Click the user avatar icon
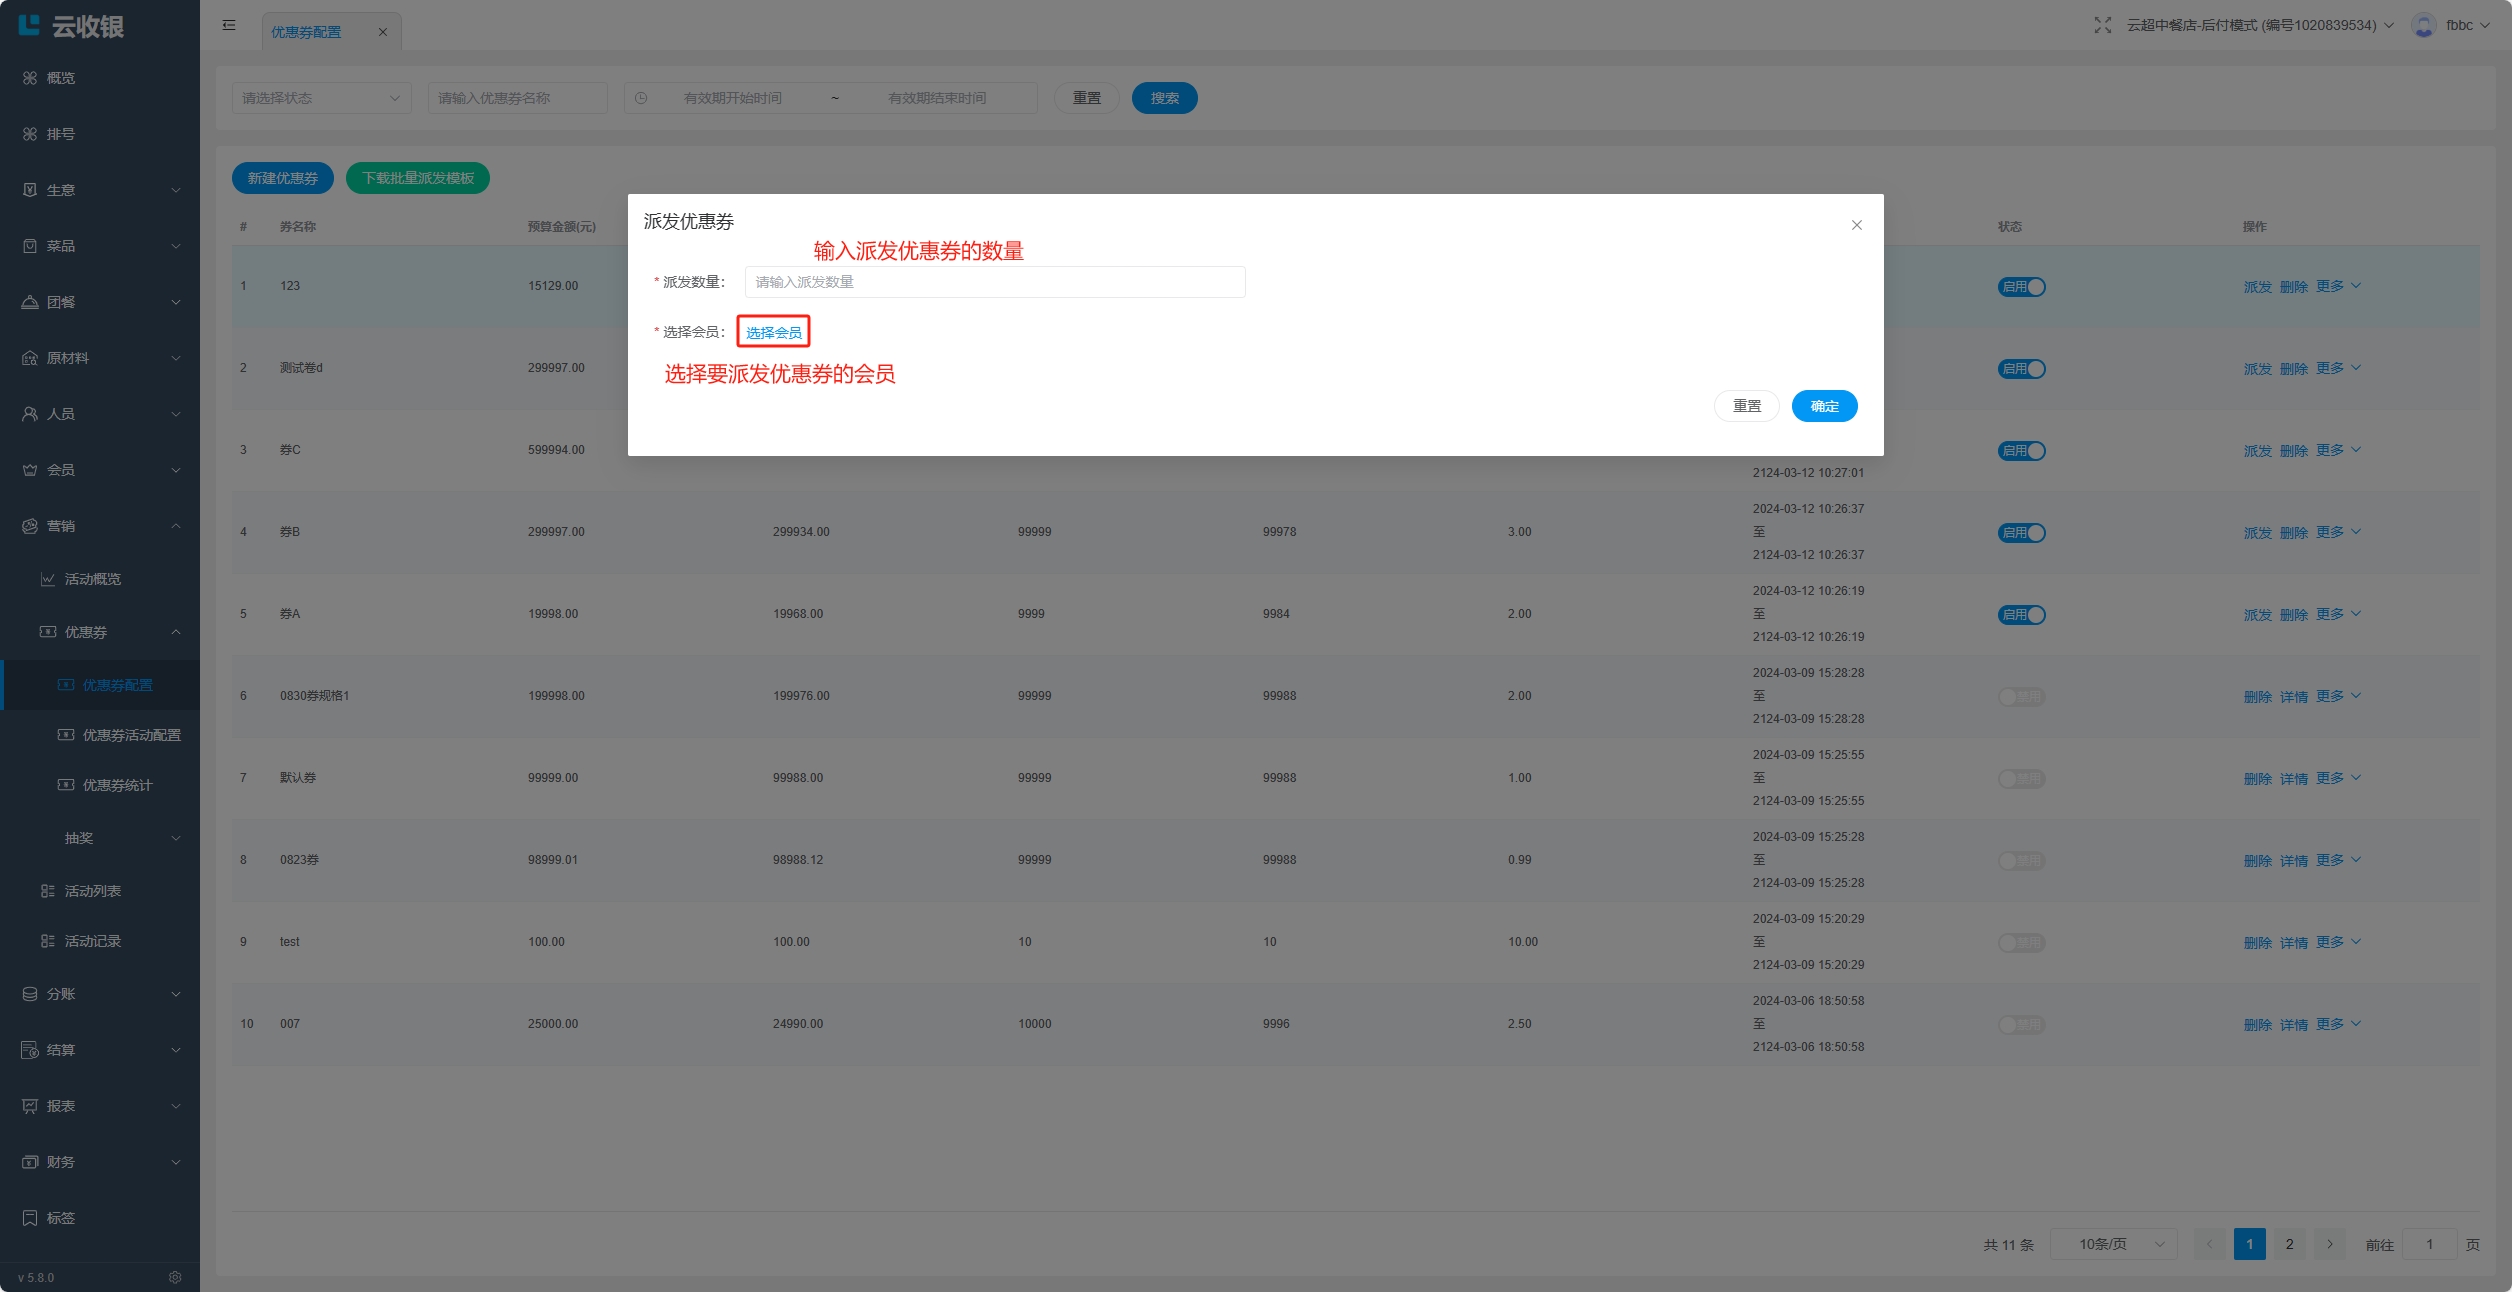The width and height of the screenshot is (2512, 1292). point(2423,25)
